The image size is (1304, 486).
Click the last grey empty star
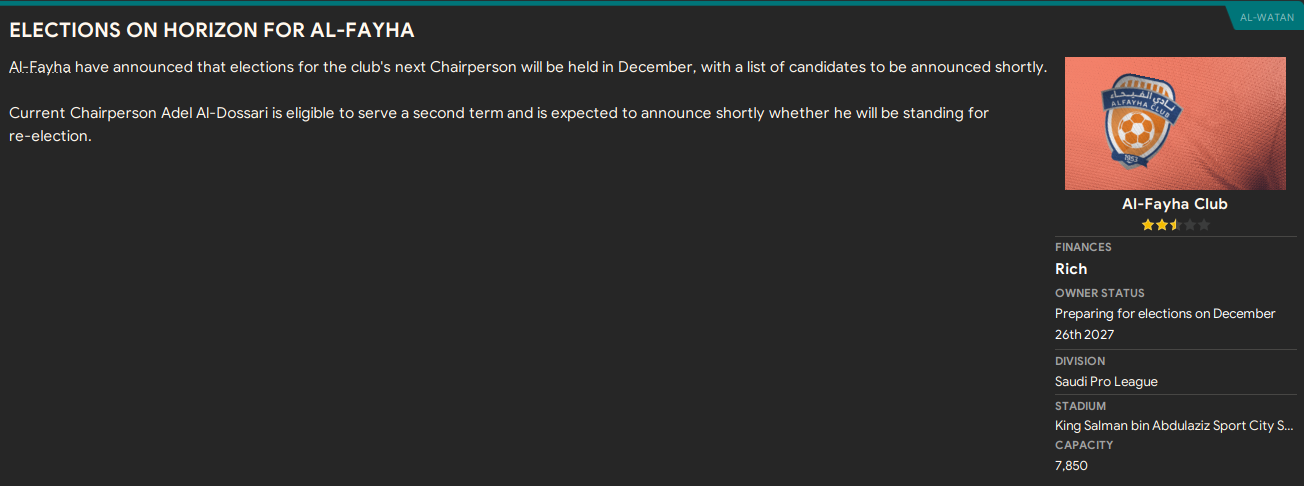[x=1204, y=225]
